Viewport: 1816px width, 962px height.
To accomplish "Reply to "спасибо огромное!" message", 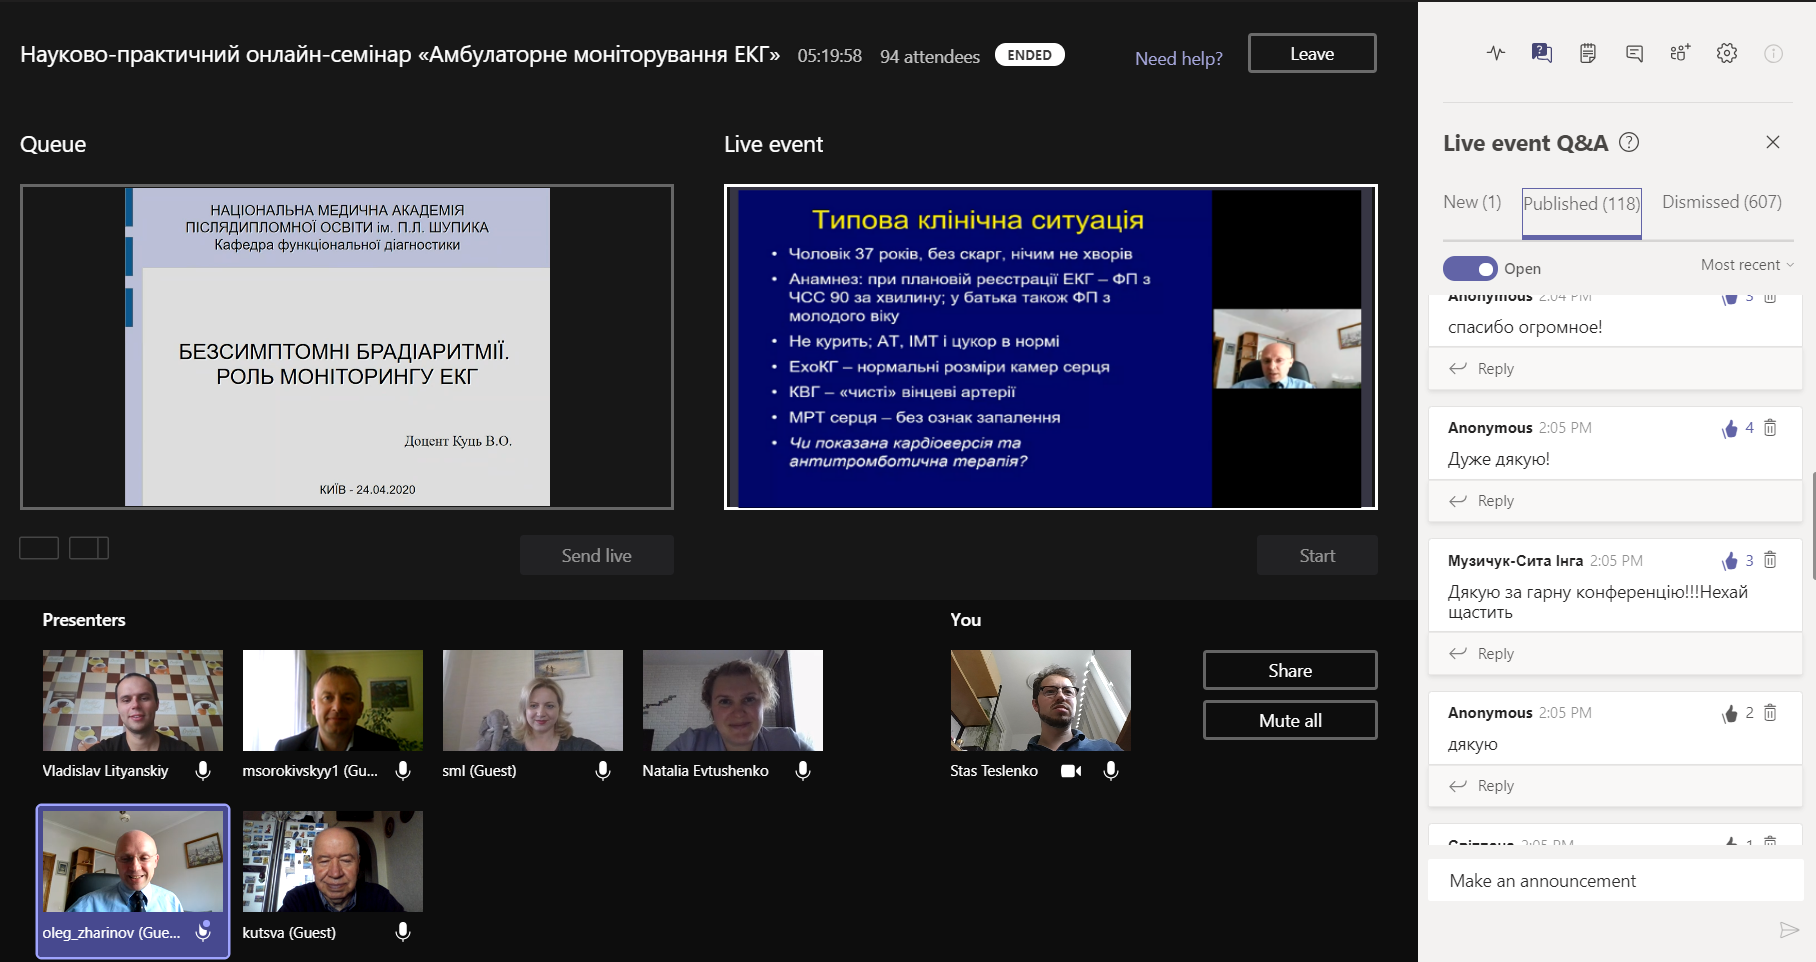I will [1482, 369].
